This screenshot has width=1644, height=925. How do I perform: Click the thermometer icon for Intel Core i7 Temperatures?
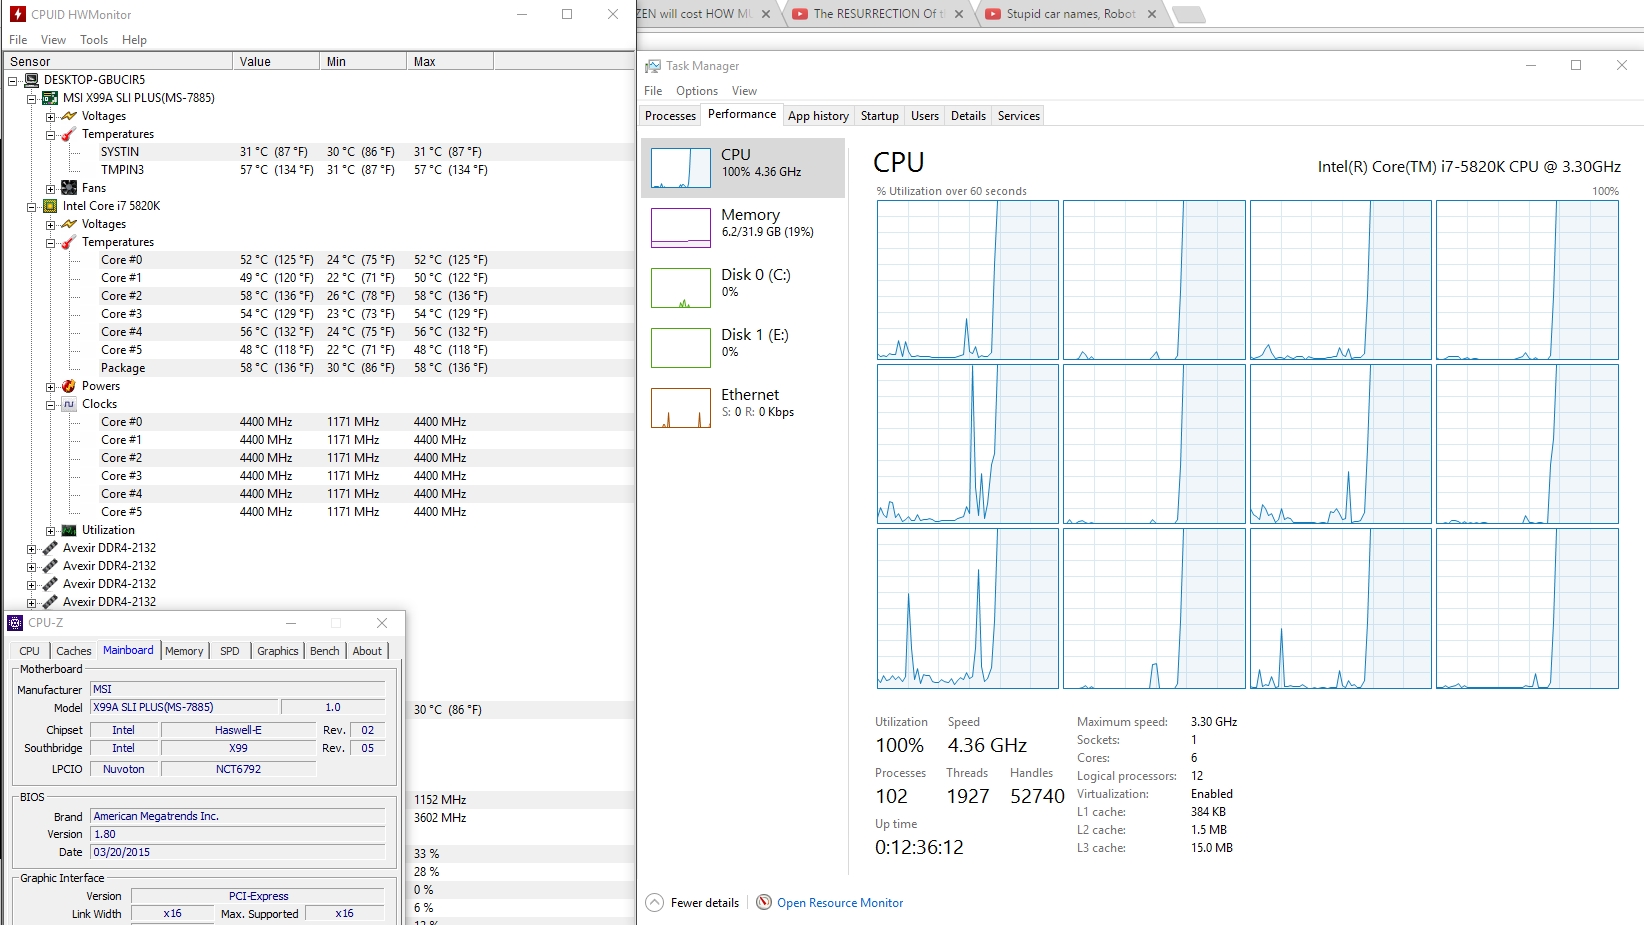pyautogui.click(x=69, y=242)
